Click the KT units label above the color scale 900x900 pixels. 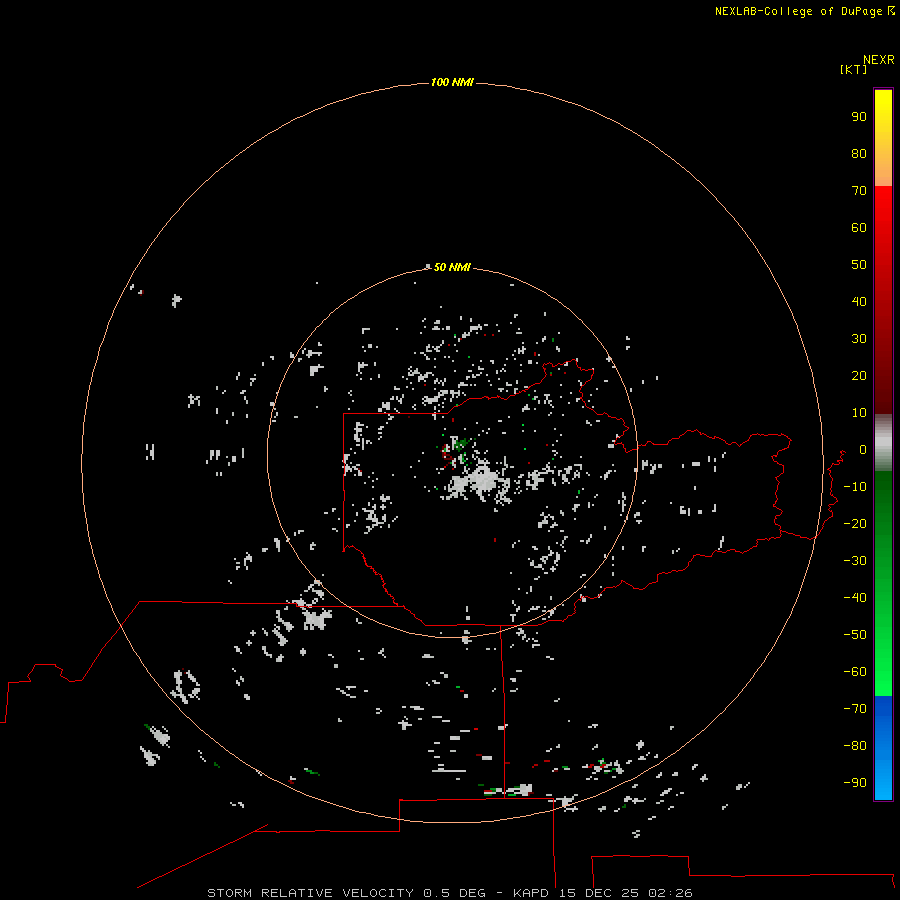point(853,69)
